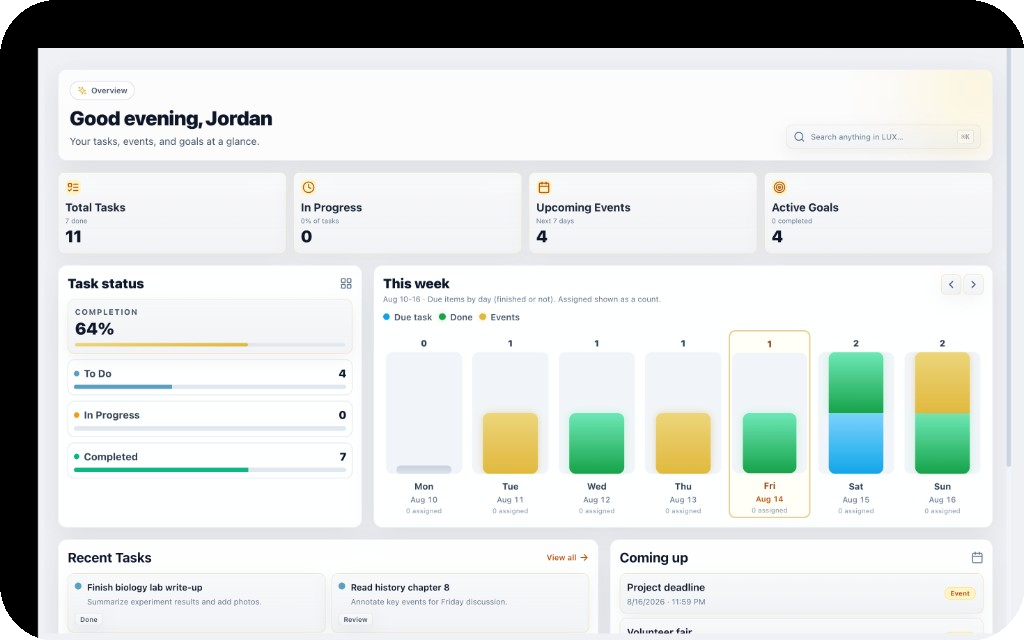
Task: Click the Active Goals target icon
Action: [779, 187]
